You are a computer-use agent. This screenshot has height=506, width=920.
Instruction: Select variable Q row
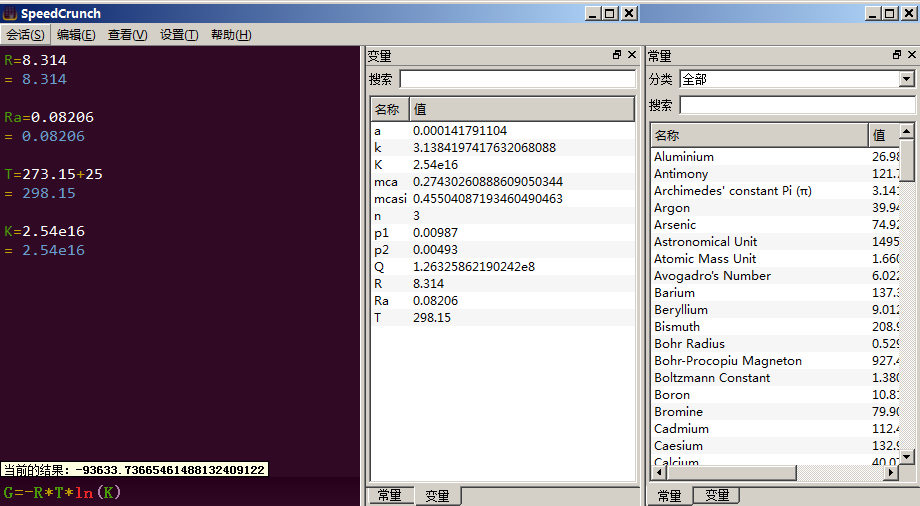[x=502, y=267]
